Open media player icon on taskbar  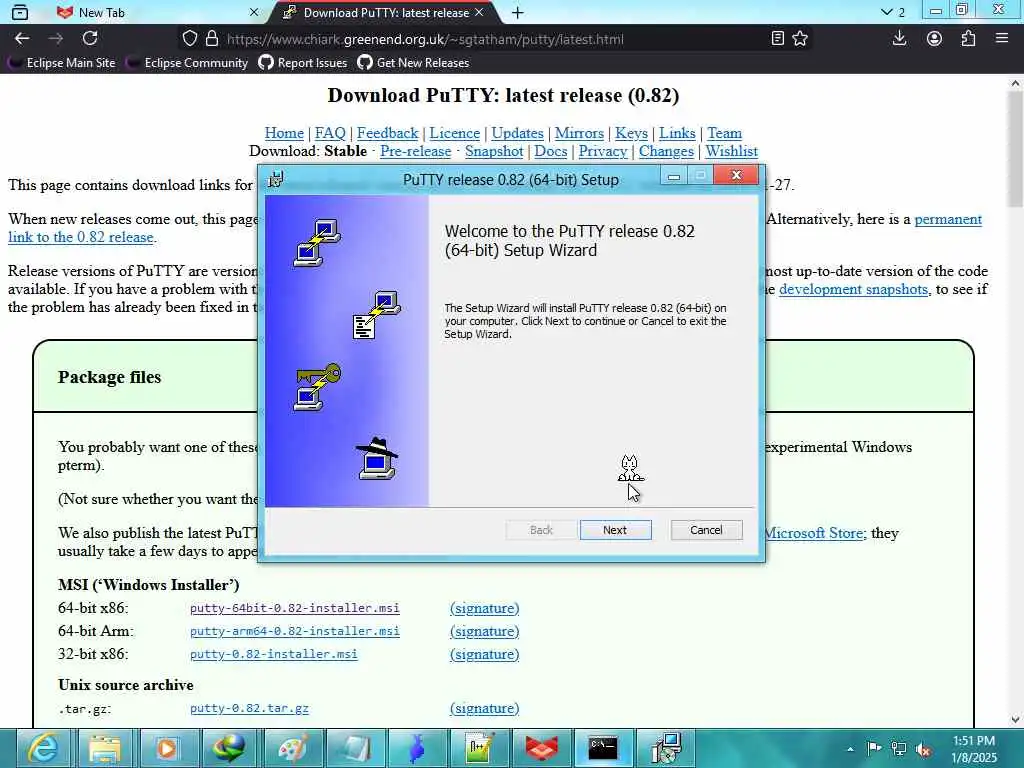pos(167,748)
